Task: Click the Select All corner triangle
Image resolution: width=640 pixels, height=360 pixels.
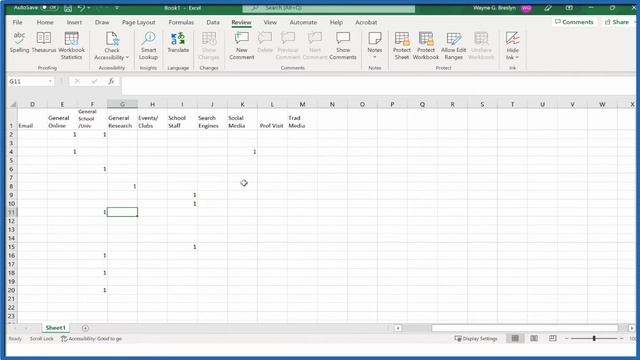Action: click(13, 104)
